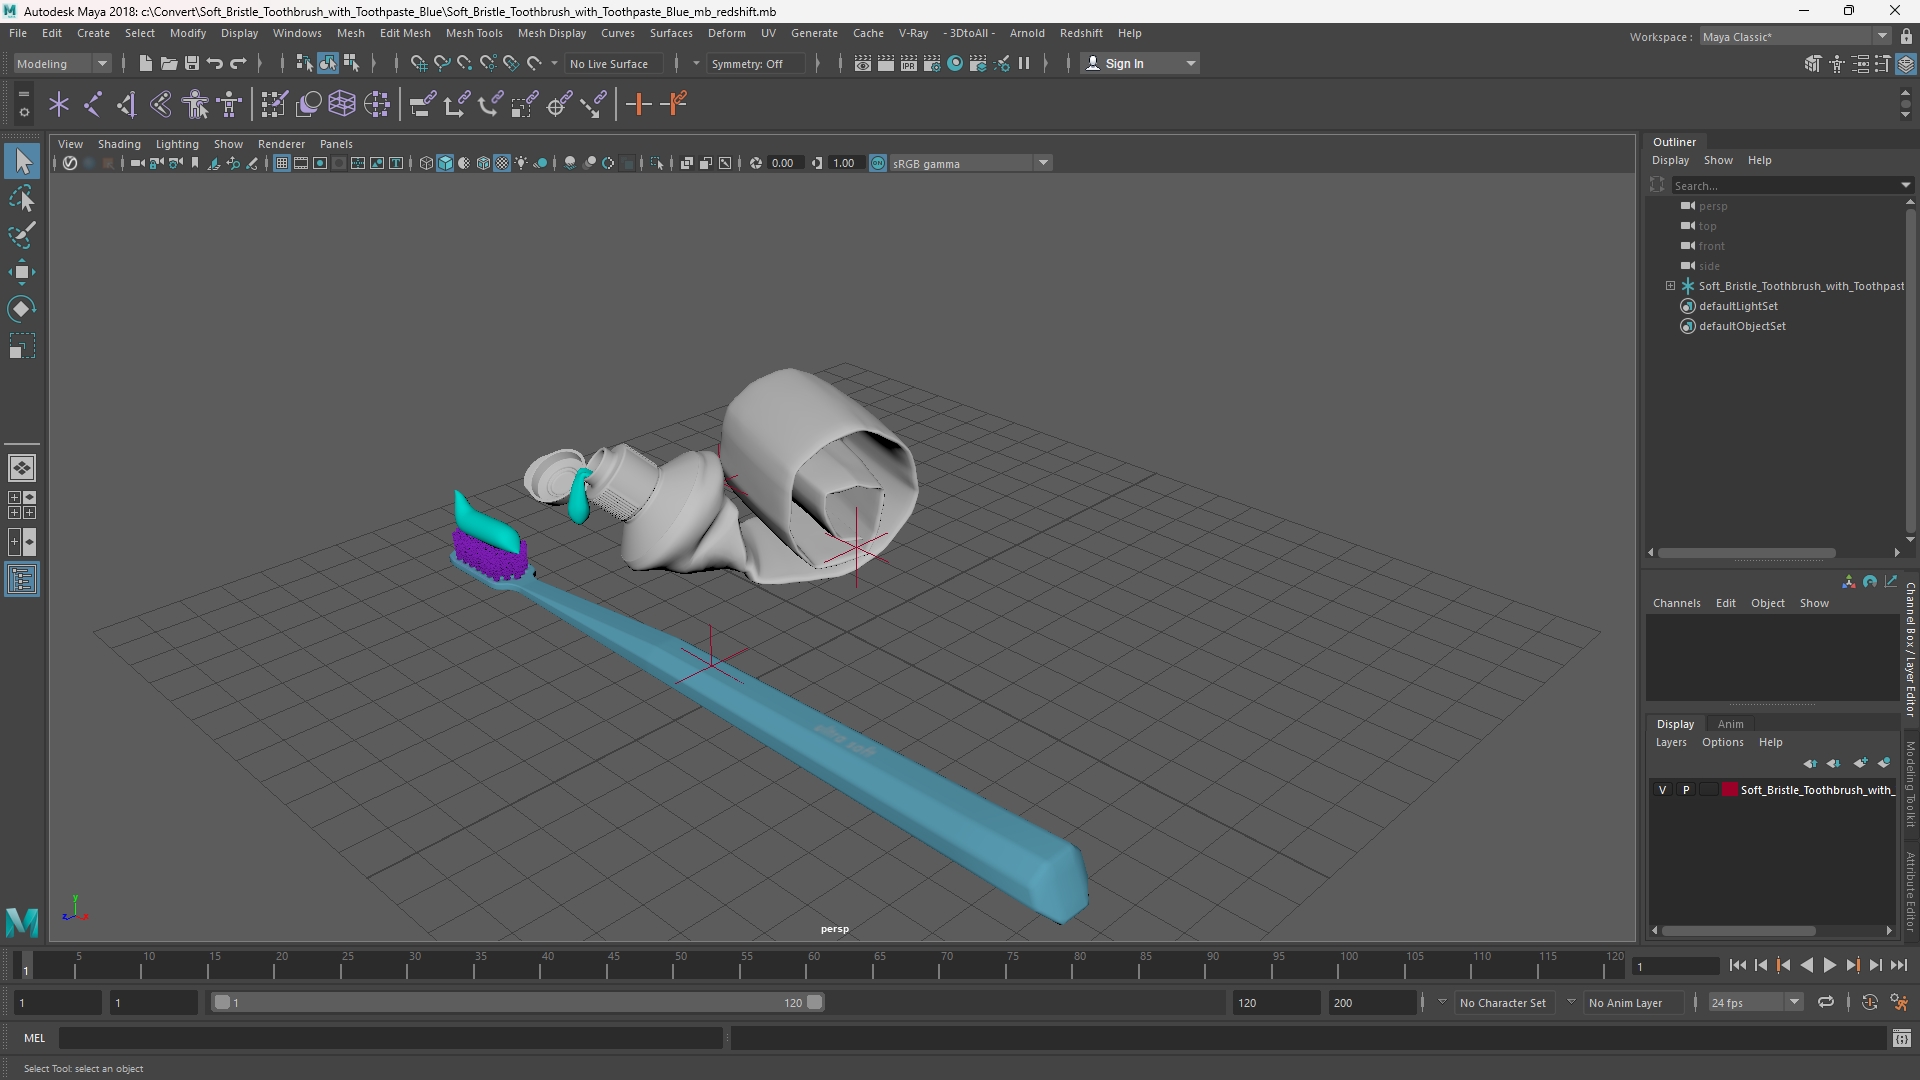Open layer Options menu
This screenshot has width=1920, height=1080.
[1722, 742]
